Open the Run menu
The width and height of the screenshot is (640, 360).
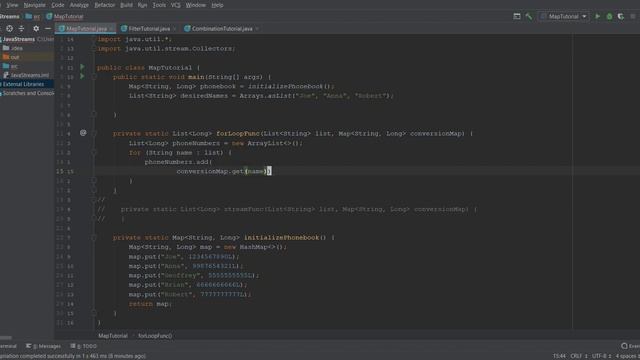click(142, 5)
